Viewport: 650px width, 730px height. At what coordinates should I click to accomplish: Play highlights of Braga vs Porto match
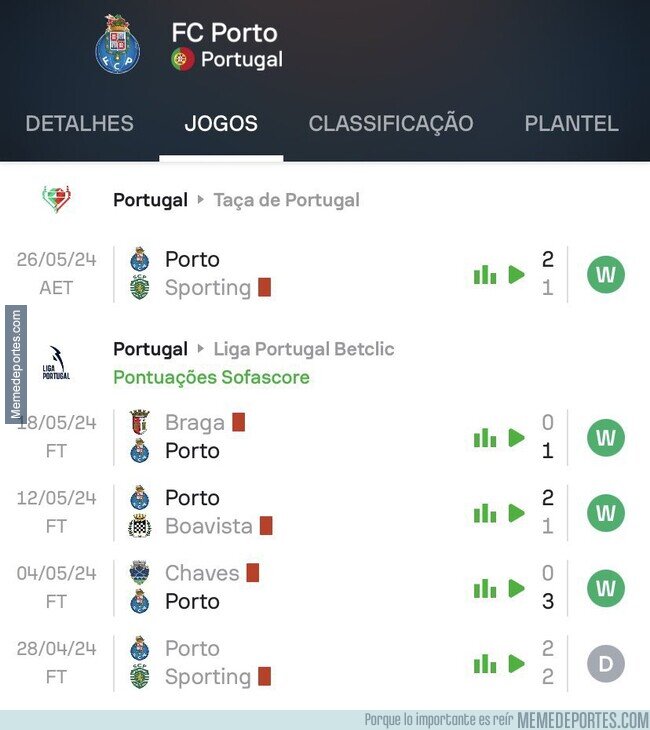click(x=516, y=438)
